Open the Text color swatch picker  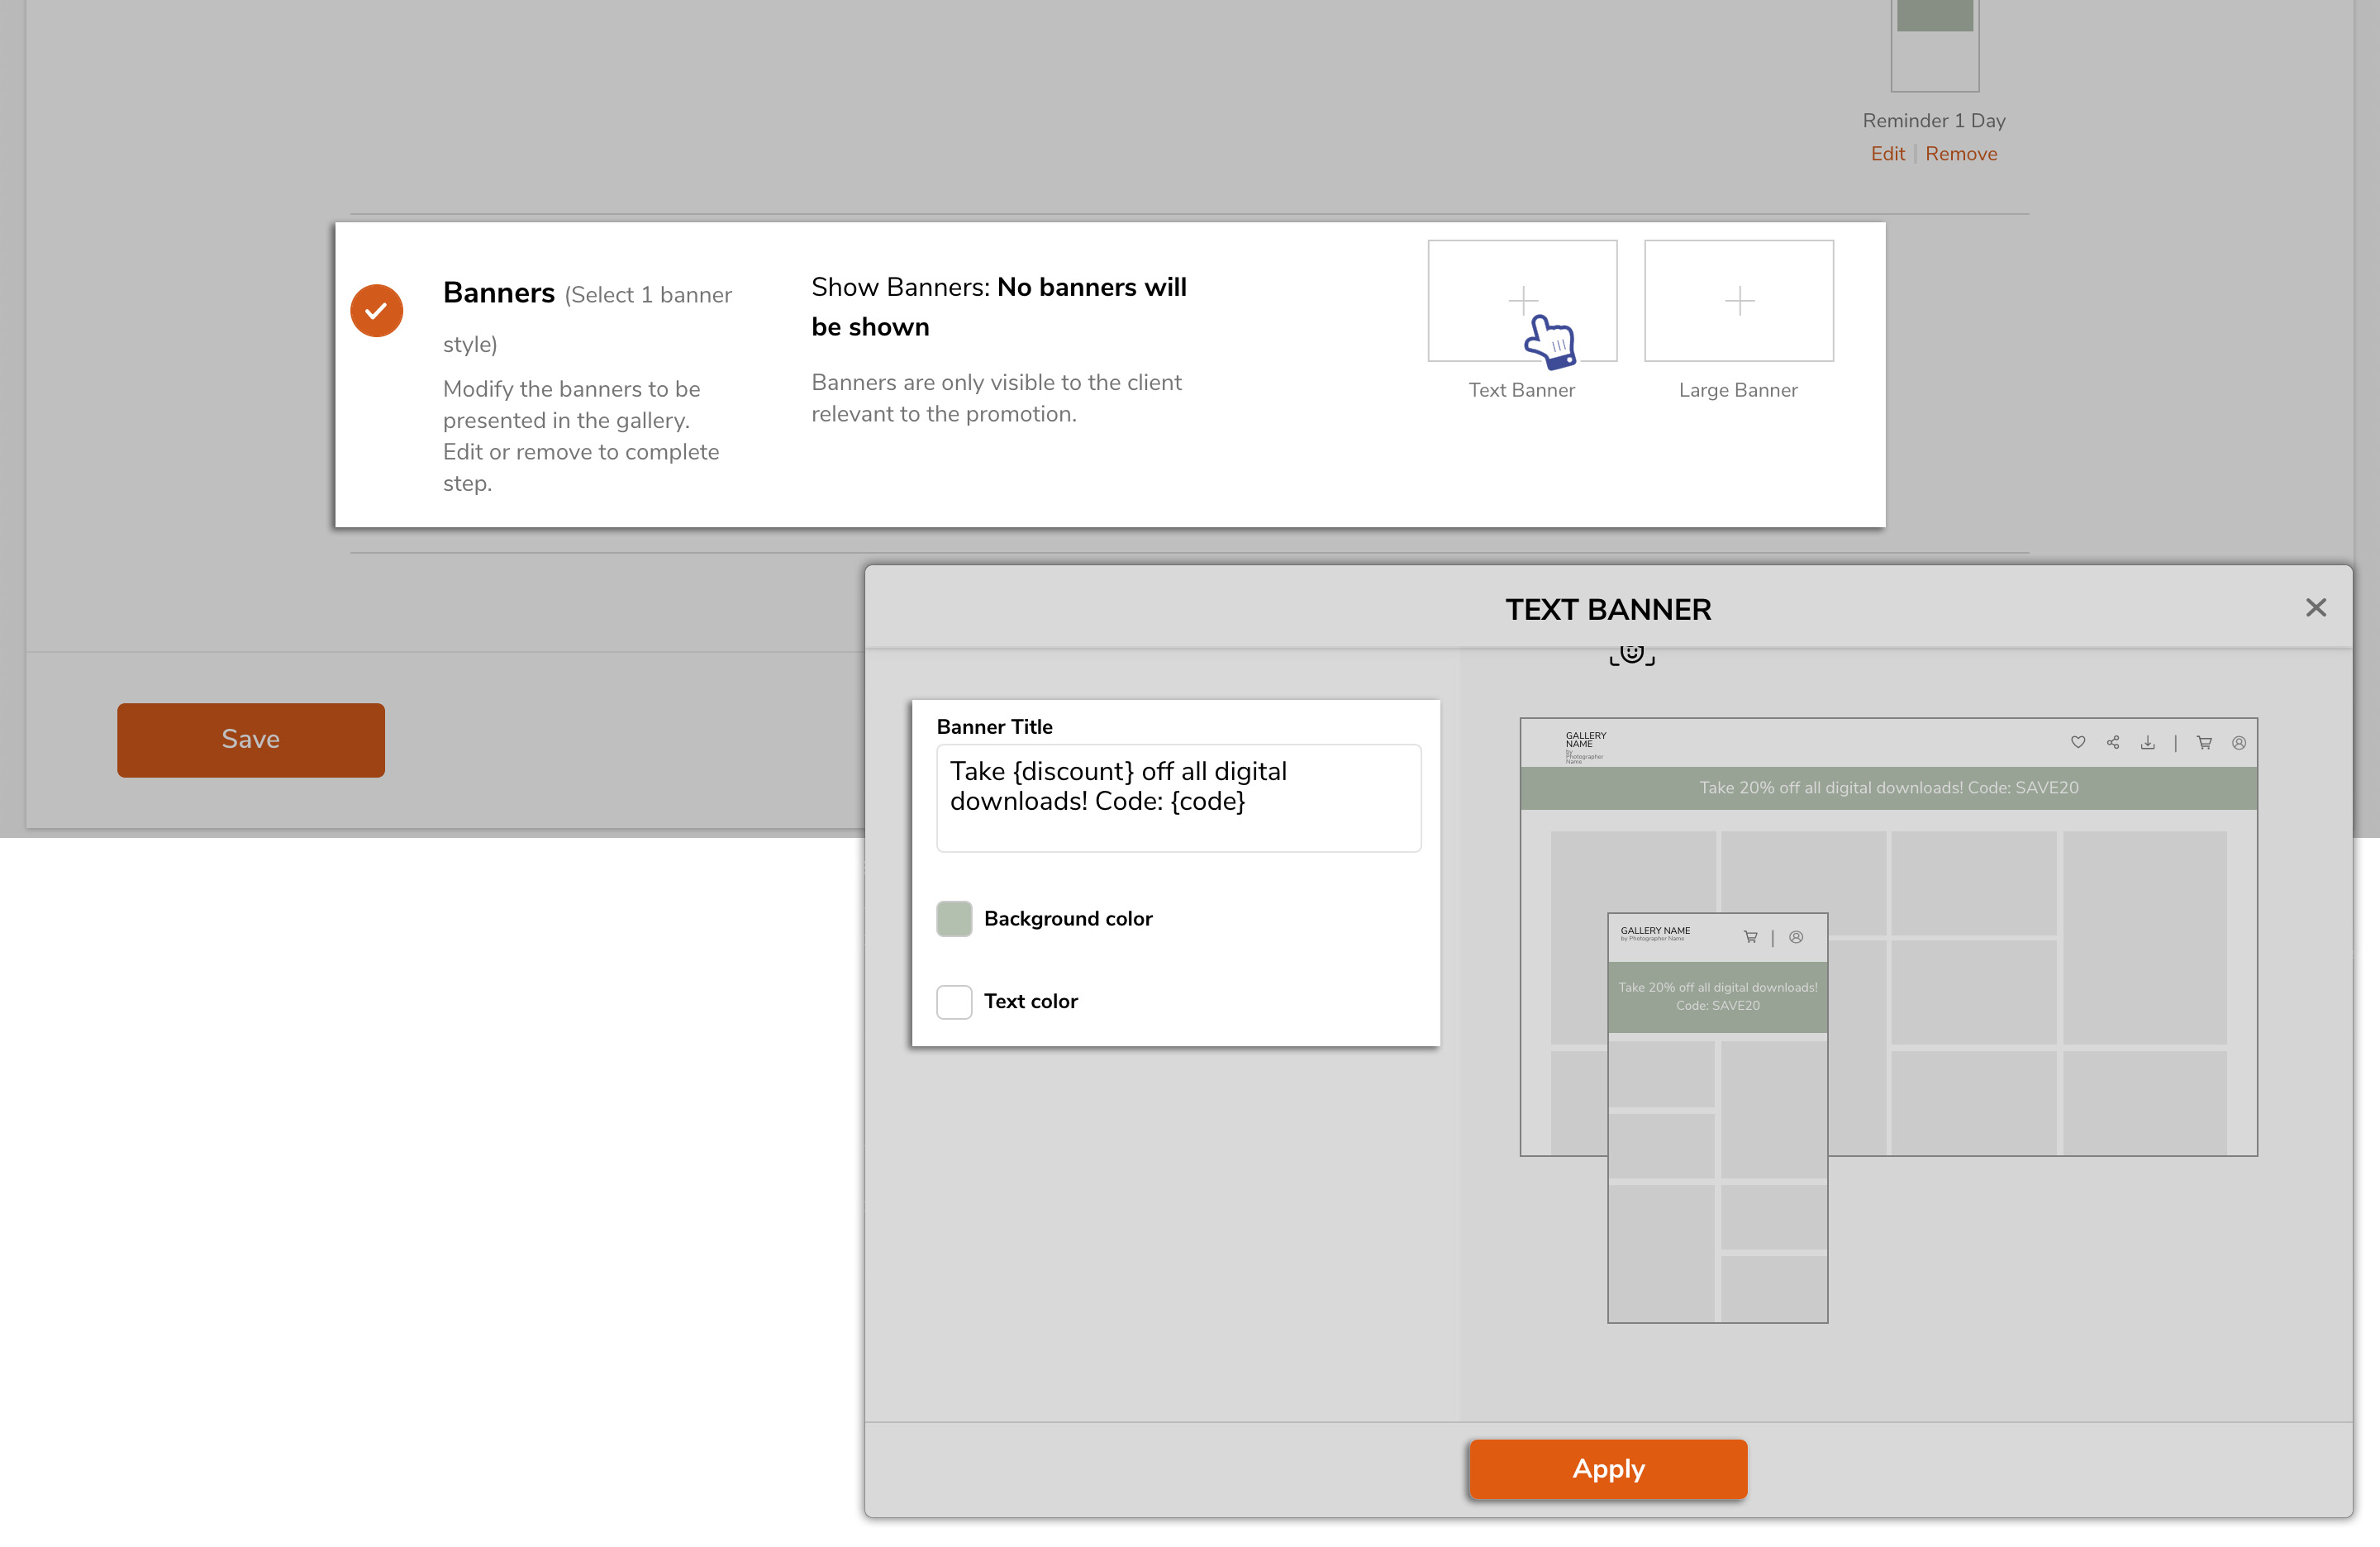(954, 1001)
